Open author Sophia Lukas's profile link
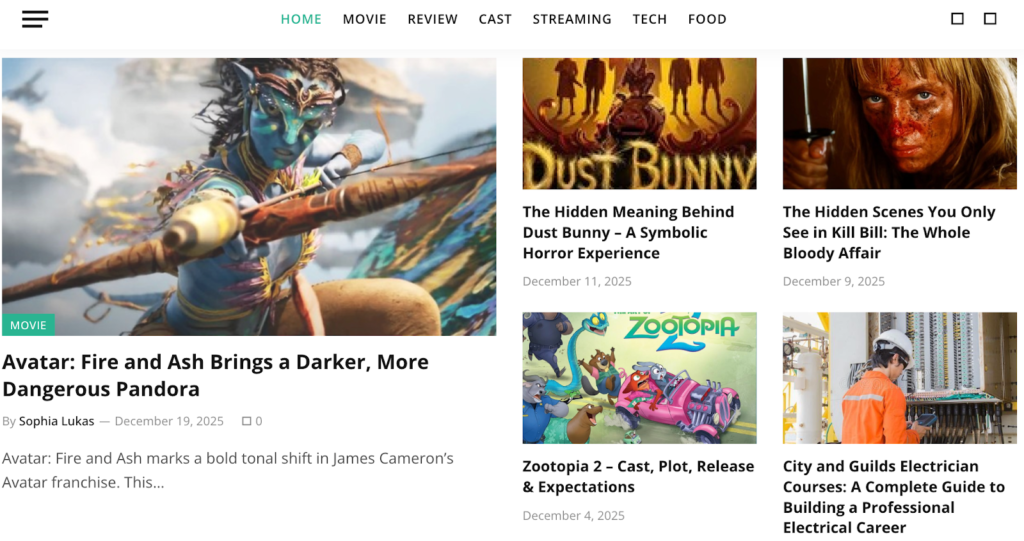Screen dimensions: 1024x541 [56, 421]
